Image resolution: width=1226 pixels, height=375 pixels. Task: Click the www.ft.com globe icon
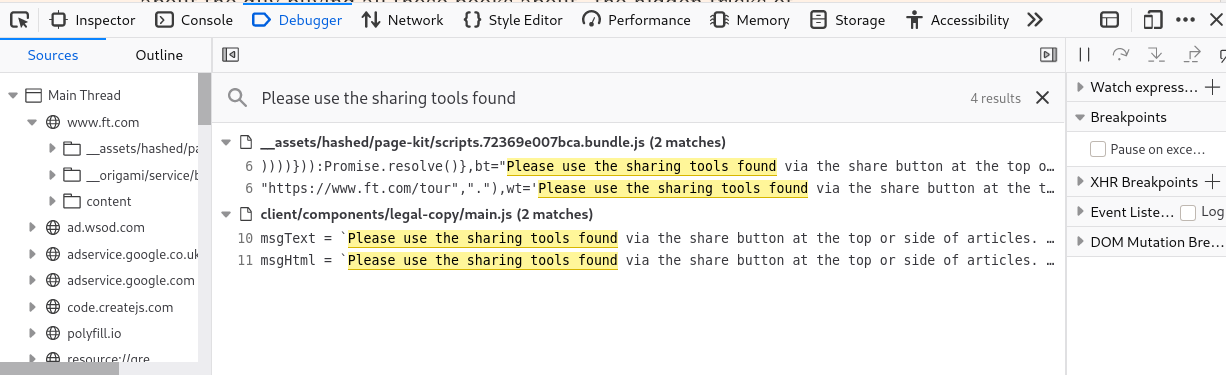click(53, 123)
